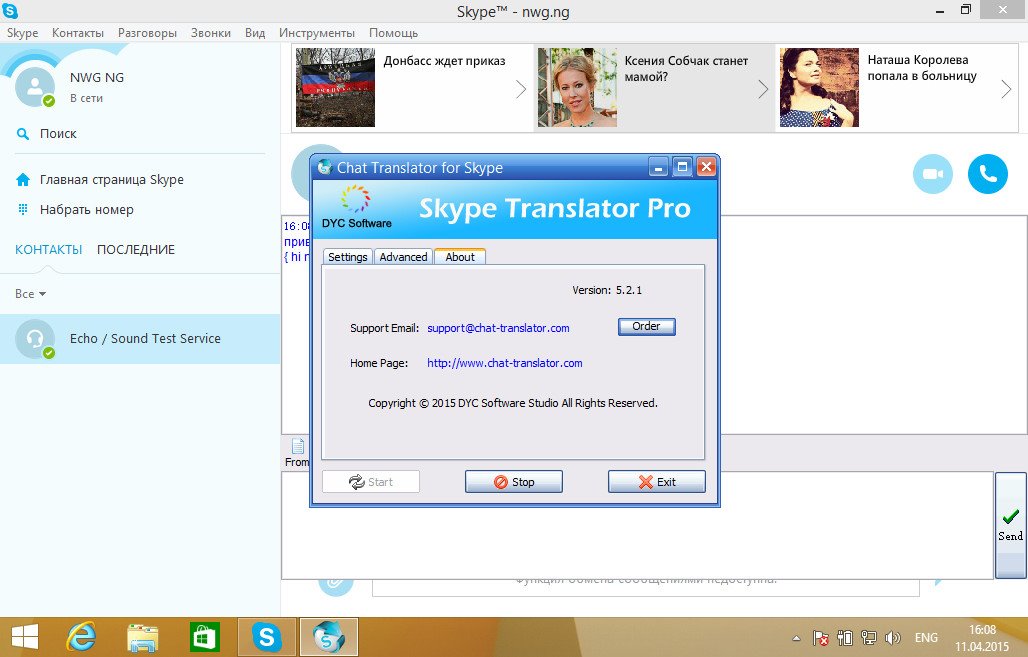Select the About tab
Viewport: 1028px width, 657px height.
point(460,256)
